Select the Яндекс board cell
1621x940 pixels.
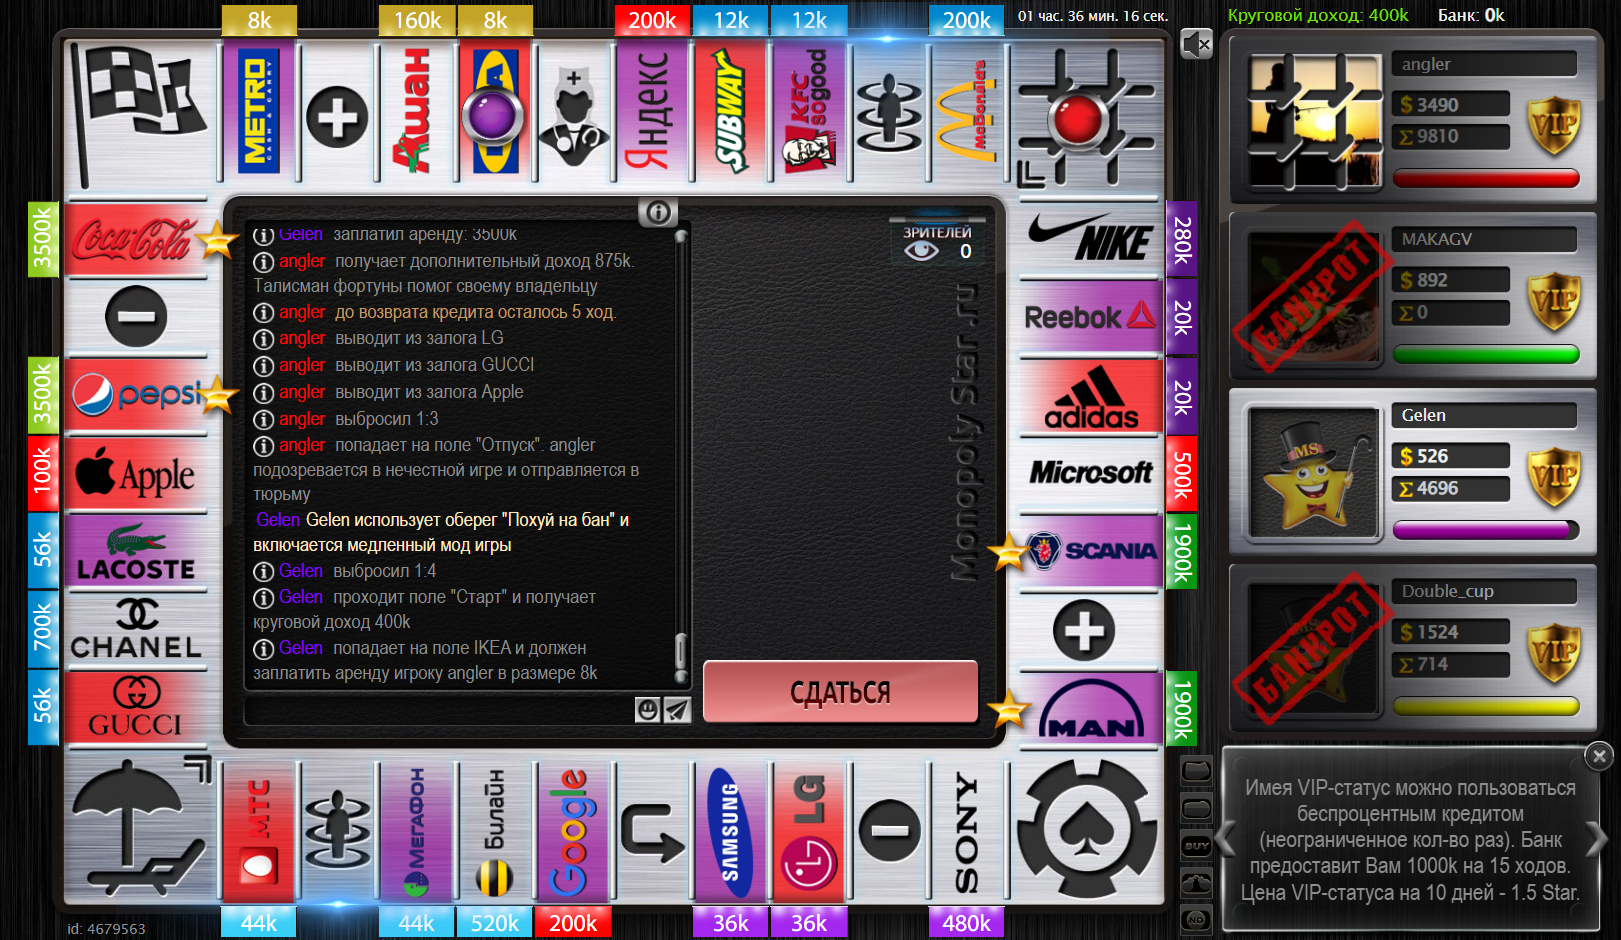[x=652, y=112]
